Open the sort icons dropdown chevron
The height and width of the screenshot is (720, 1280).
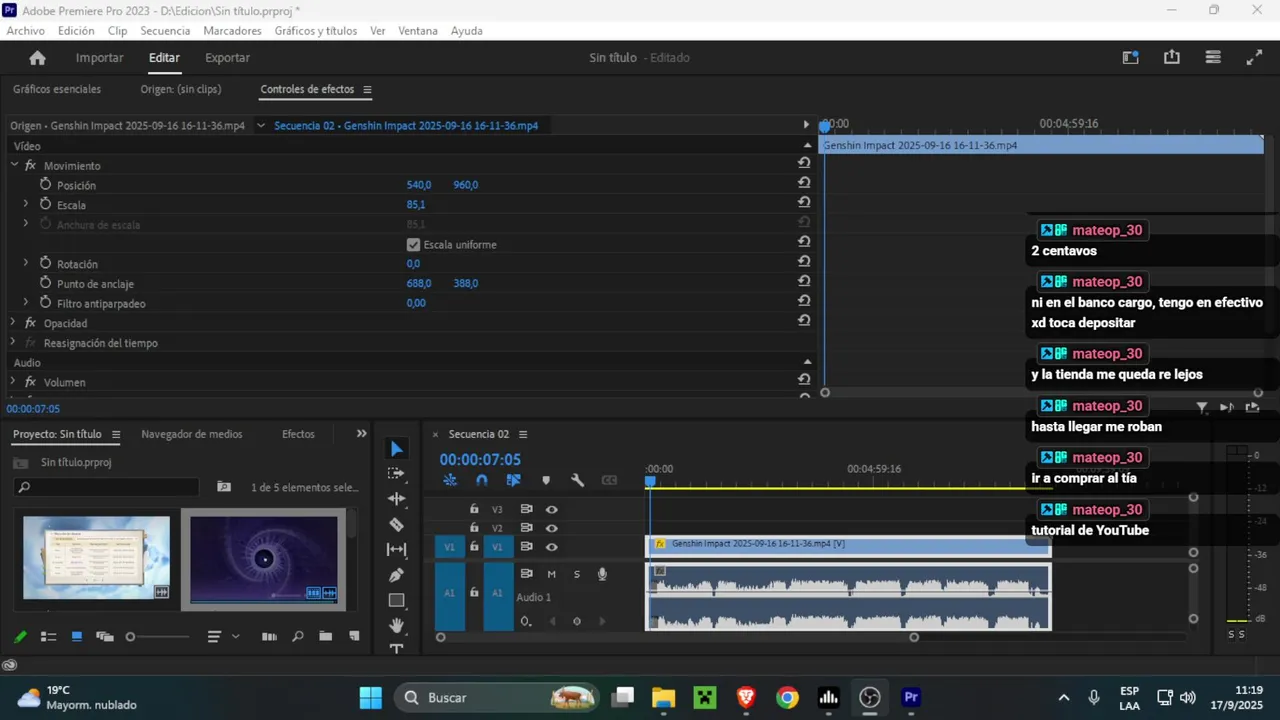(236, 636)
